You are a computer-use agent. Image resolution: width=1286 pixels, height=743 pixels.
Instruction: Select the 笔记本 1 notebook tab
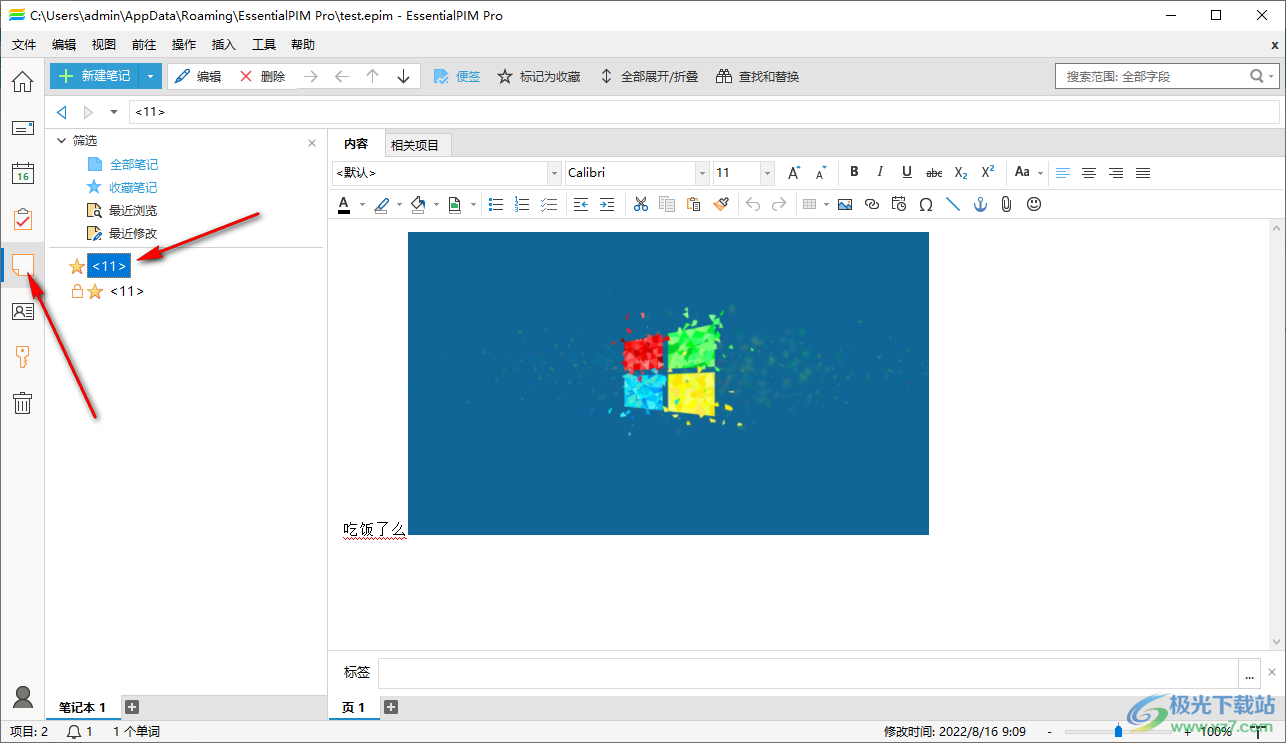pyautogui.click(x=82, y=707)
